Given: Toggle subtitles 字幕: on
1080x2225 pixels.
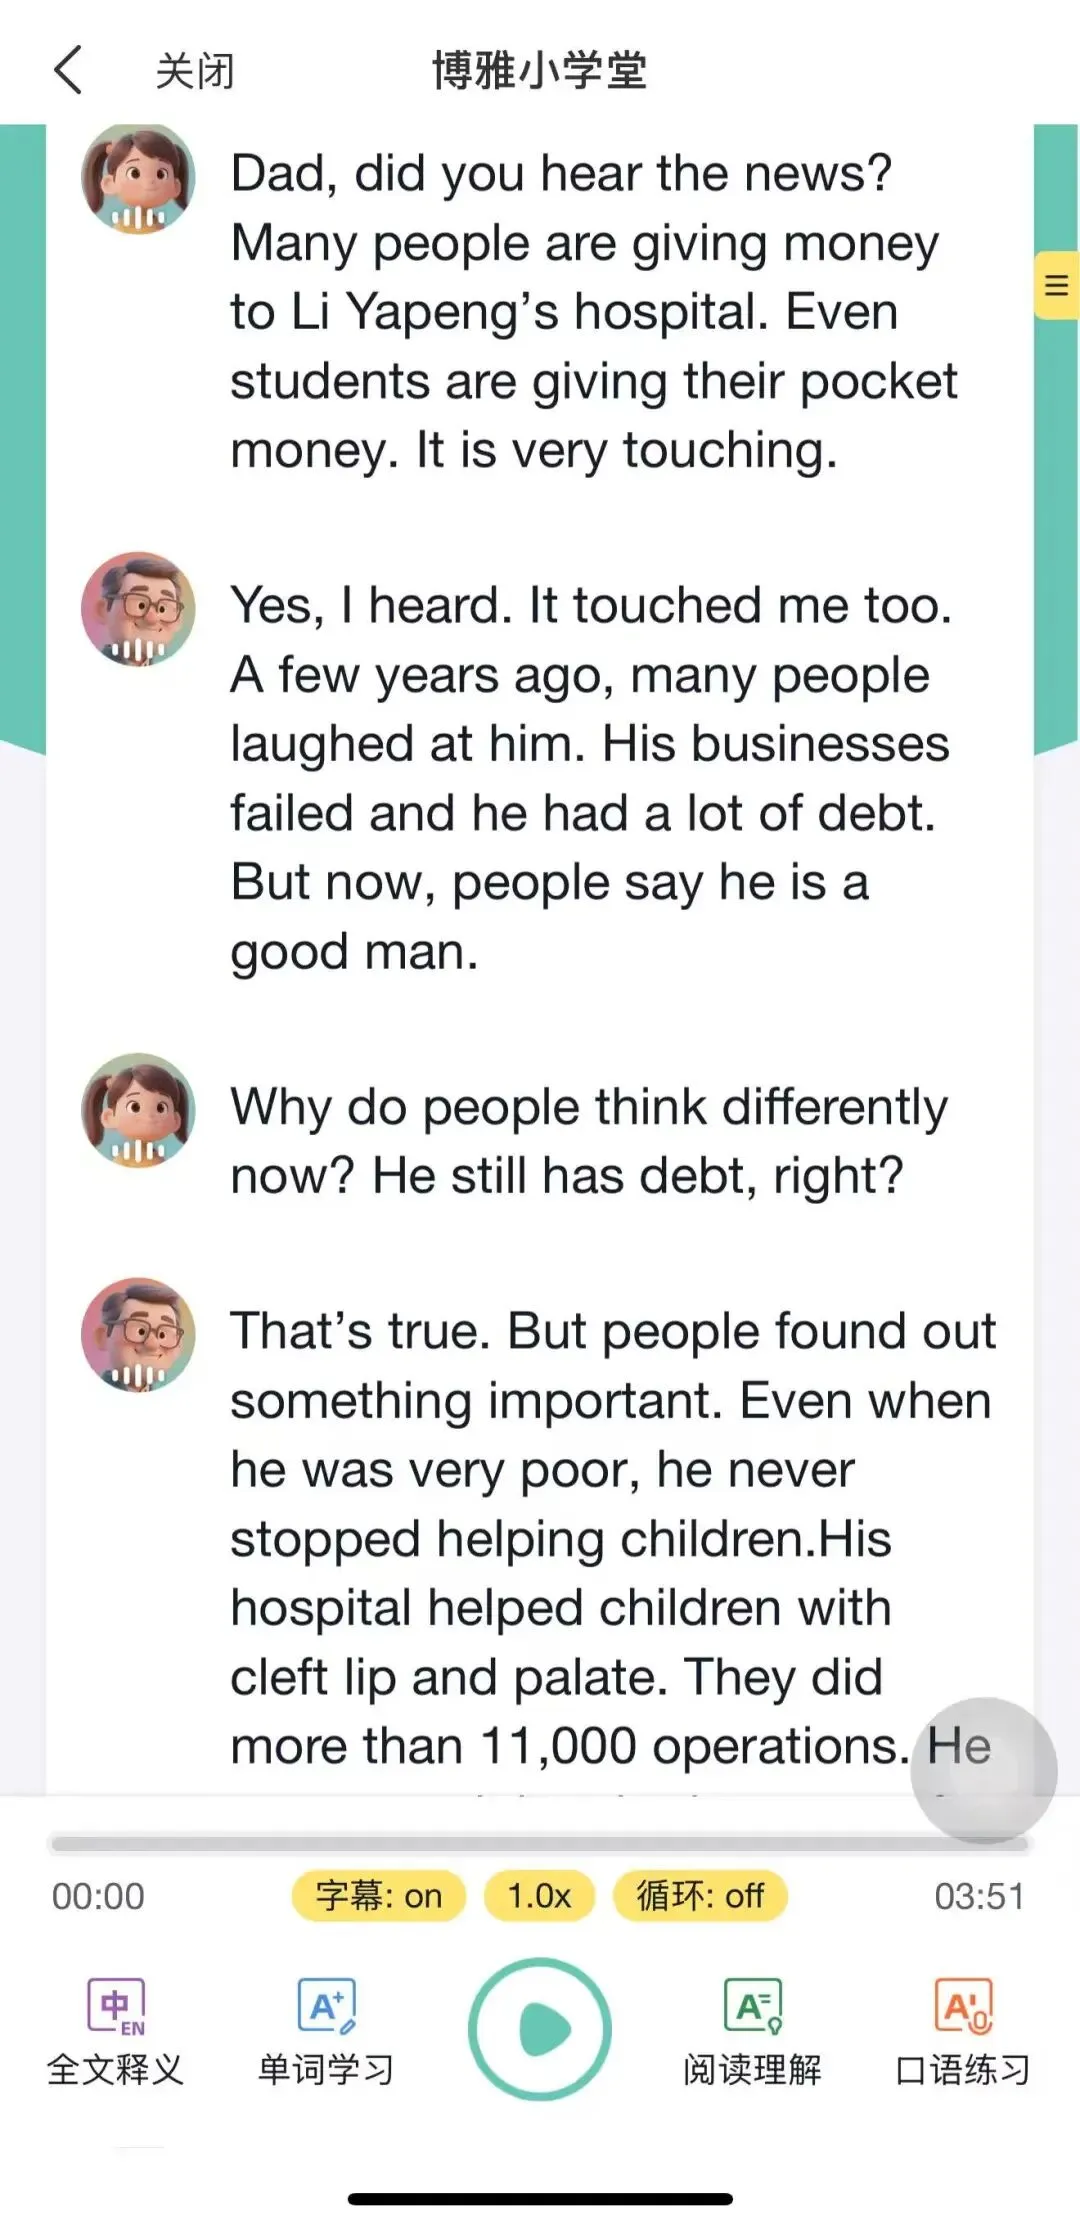Looking at the screenshot, I should pyautogui.click(x=379, y=1896).
